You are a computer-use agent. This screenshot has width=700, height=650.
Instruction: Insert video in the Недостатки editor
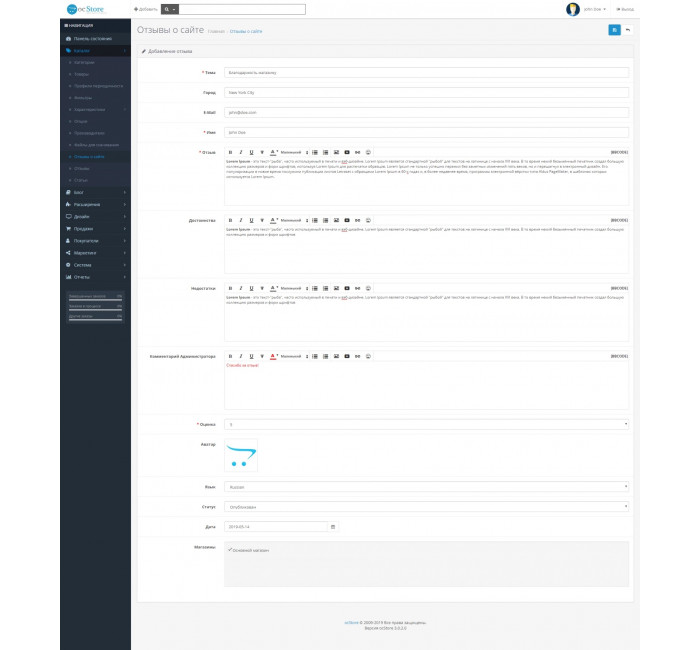click(347, 288)
